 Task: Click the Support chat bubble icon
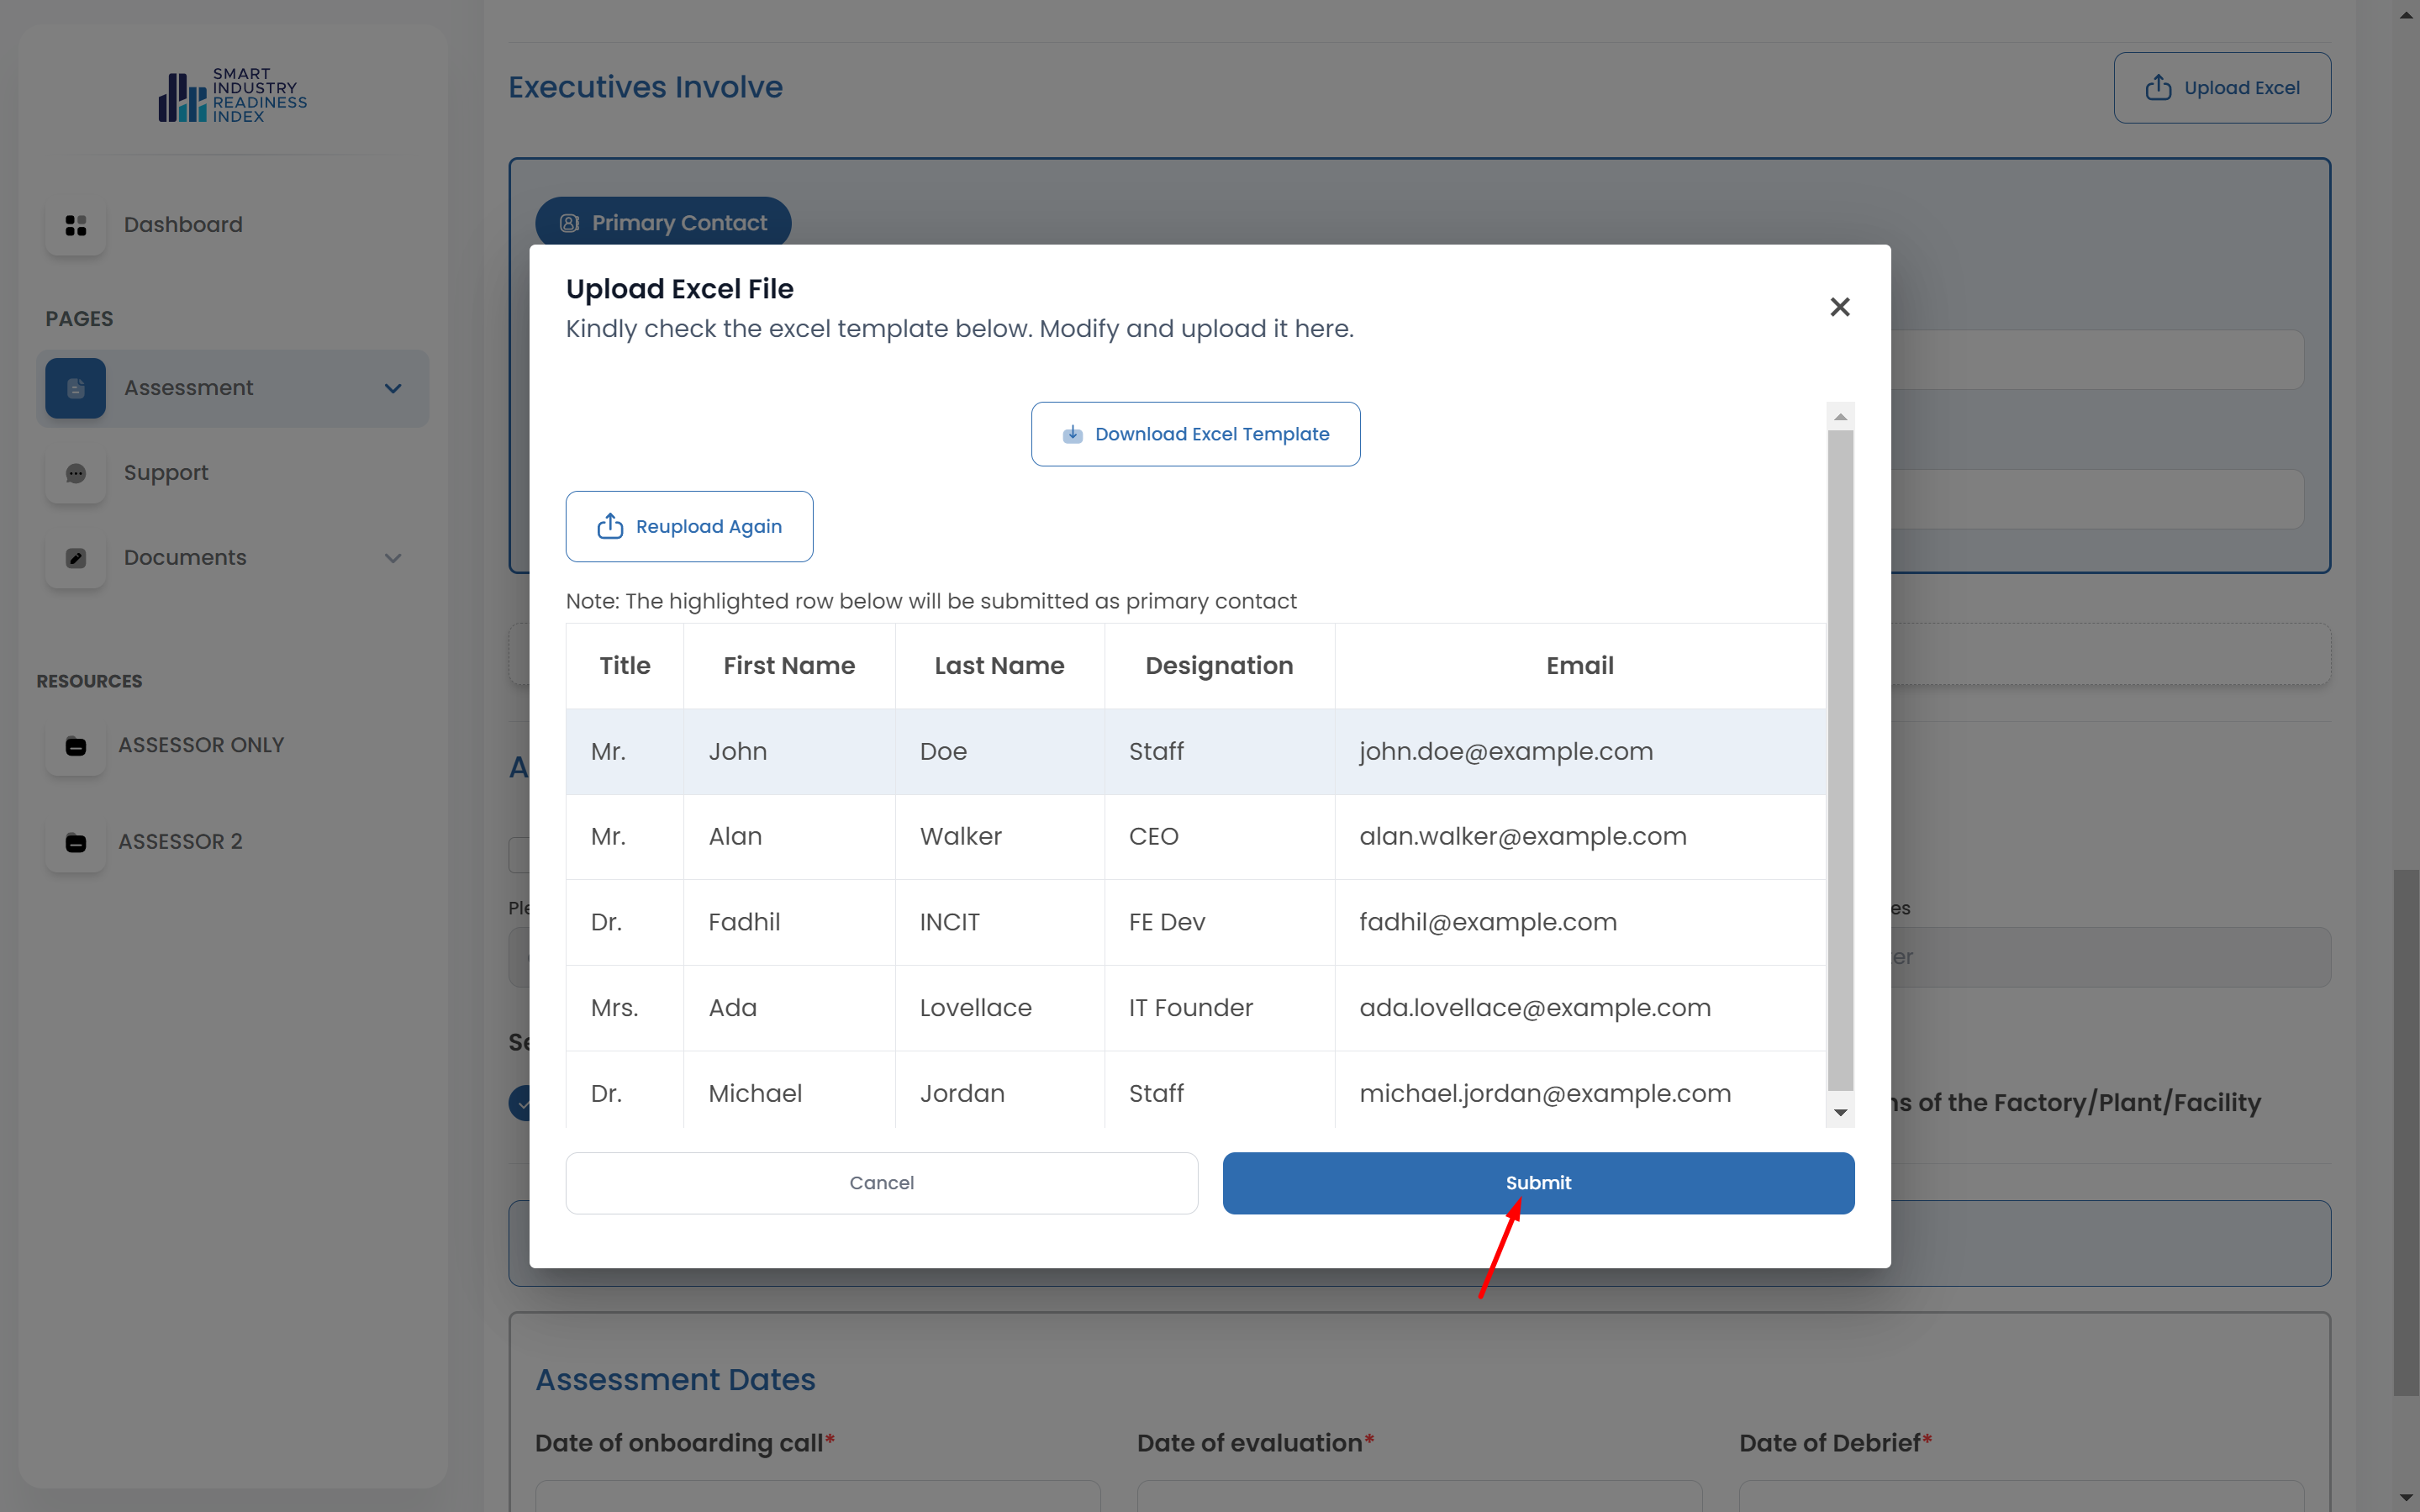pos(76,473)
